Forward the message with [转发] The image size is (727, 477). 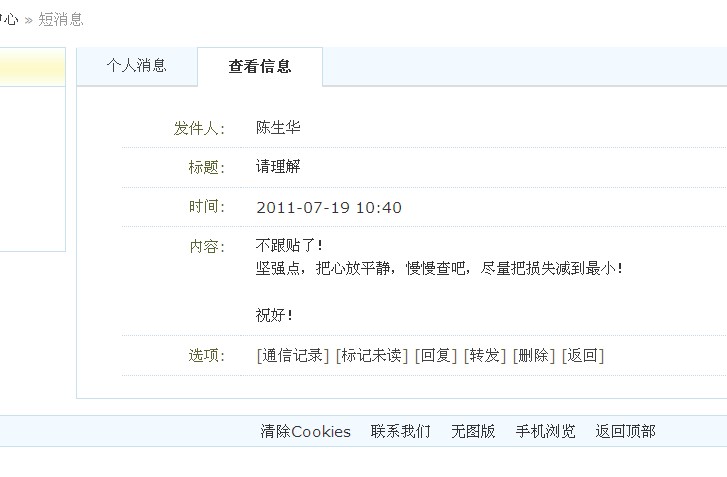(x=485, y=356)
